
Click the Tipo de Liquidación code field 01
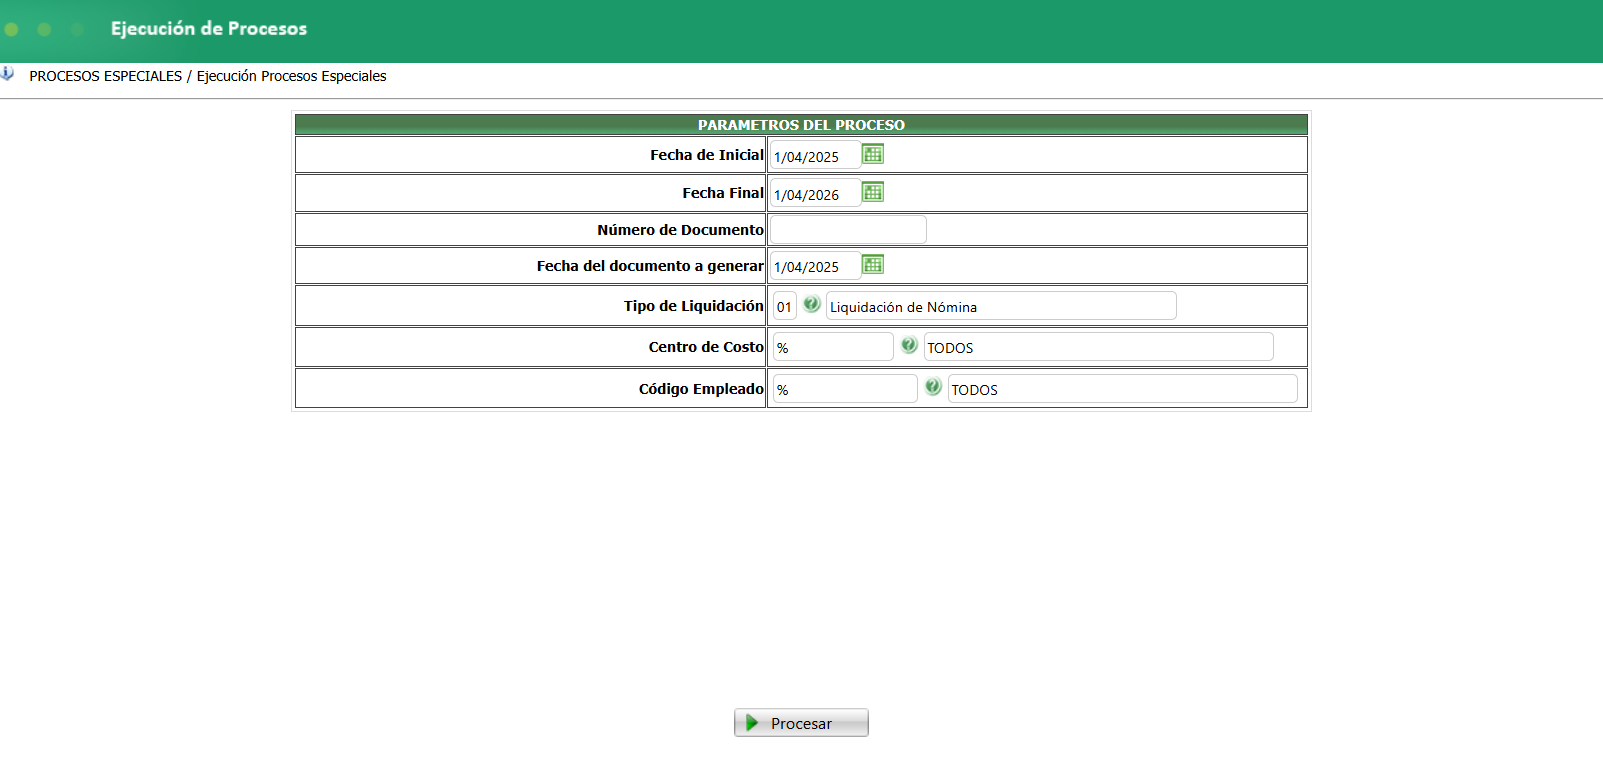coord(785,306)
